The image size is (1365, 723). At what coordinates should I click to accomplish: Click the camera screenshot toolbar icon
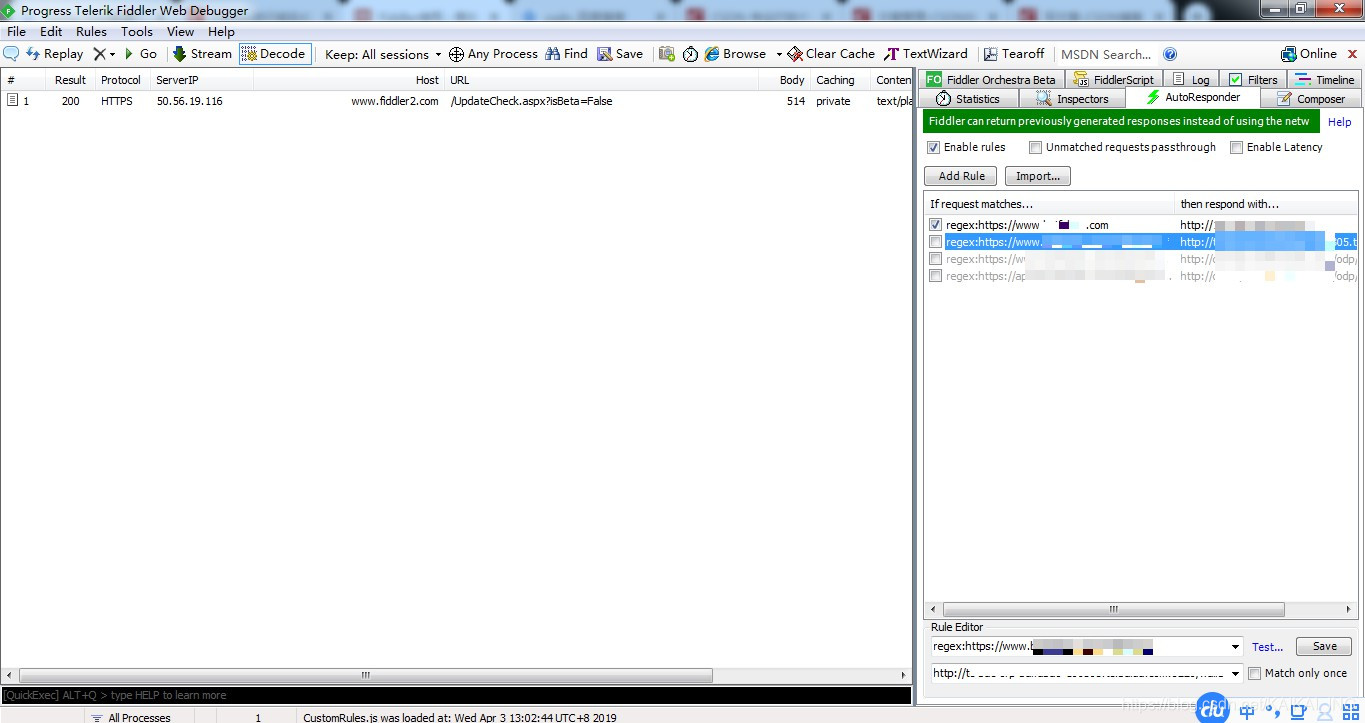[667, 54]
